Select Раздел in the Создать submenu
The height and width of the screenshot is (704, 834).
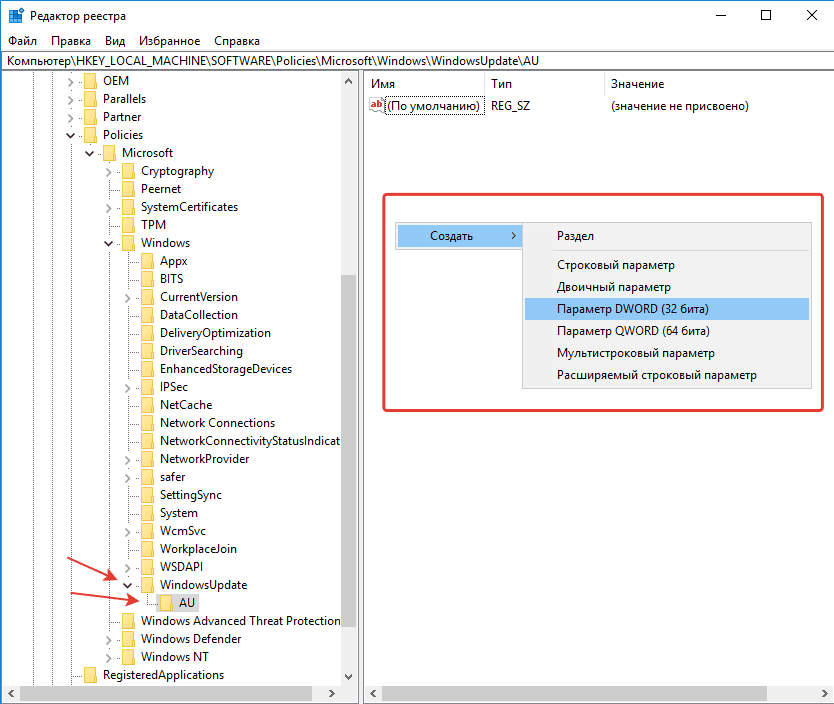click(575, 236)
